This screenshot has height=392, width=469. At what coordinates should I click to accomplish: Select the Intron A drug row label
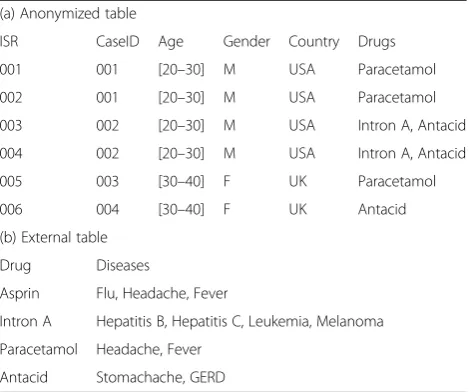[x=26, y=322]
